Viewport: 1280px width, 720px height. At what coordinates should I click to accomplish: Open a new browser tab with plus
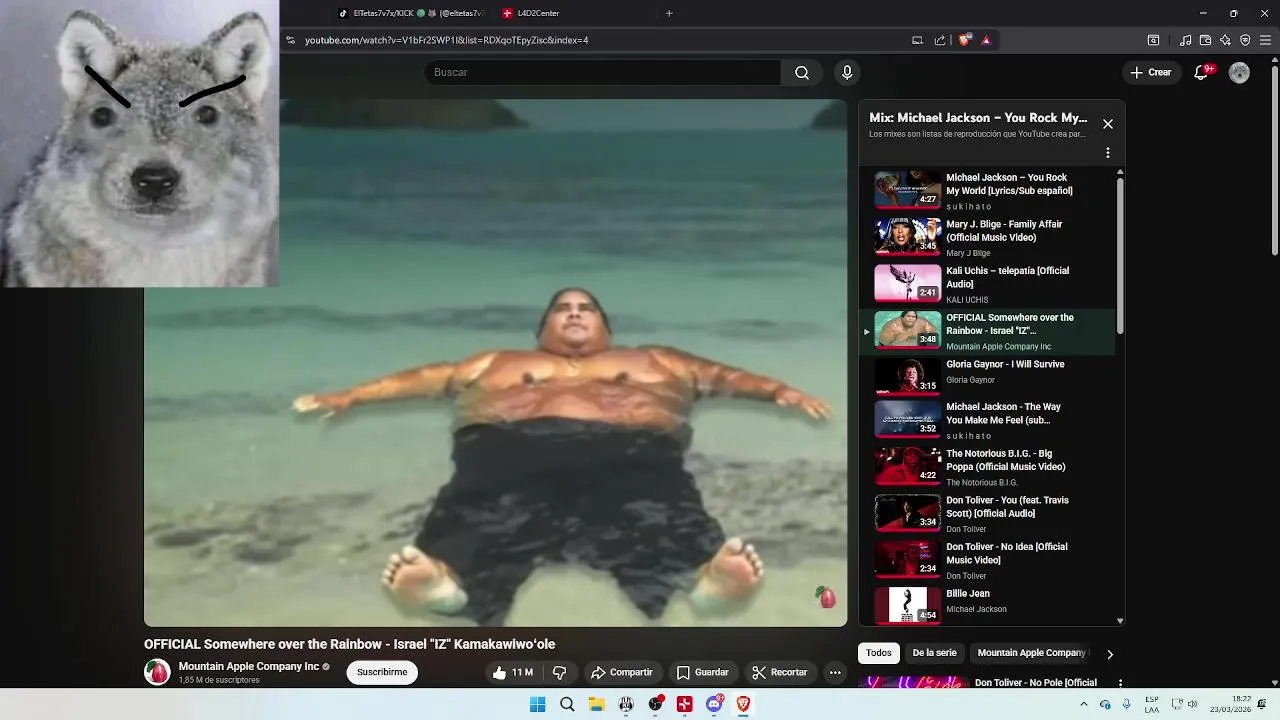pos(669,13)
